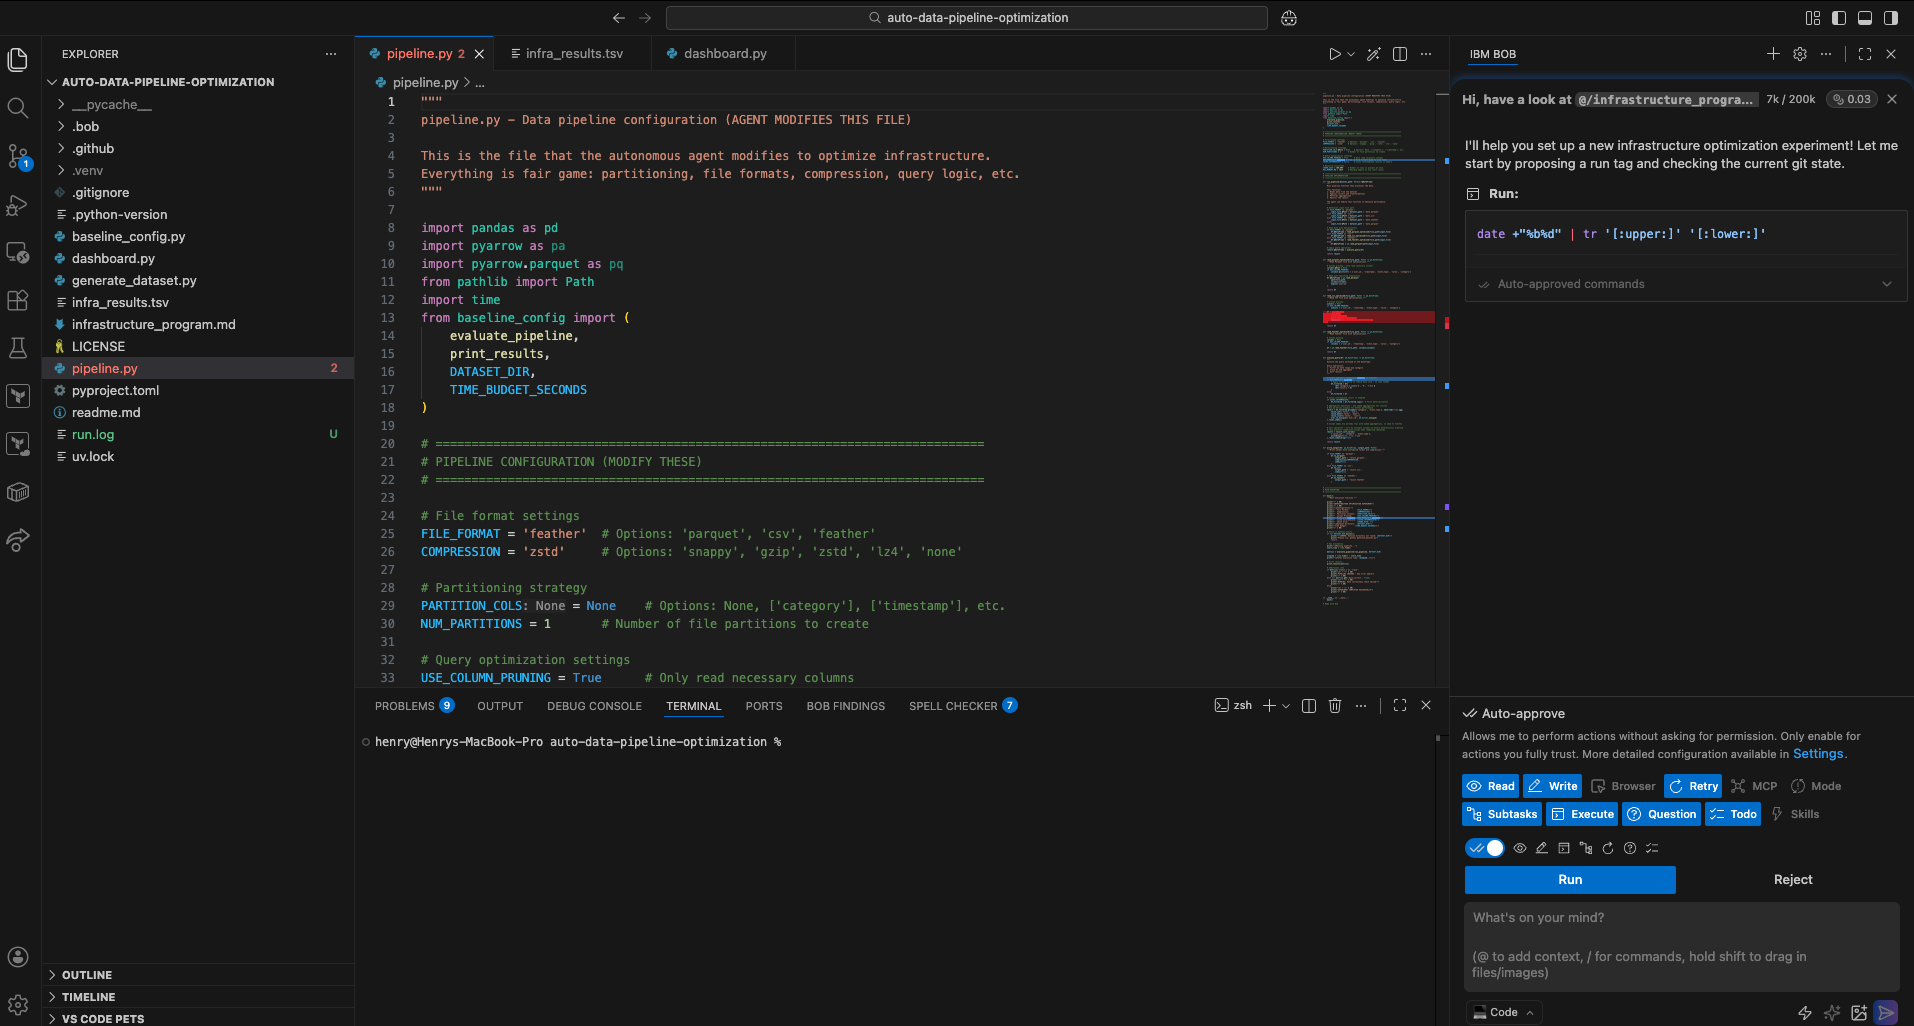Focus the What's on your mind input
Viewport: 1914px width, 1026px height.
click(x=1680, y=945)
